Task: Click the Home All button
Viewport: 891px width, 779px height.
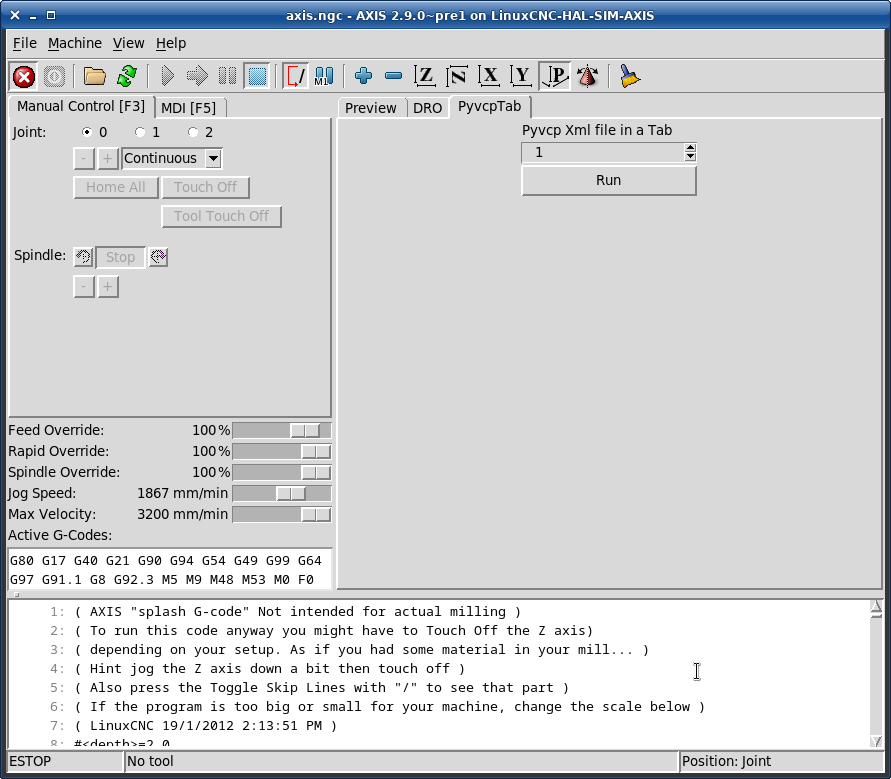Action: click(x=116, y=188)
